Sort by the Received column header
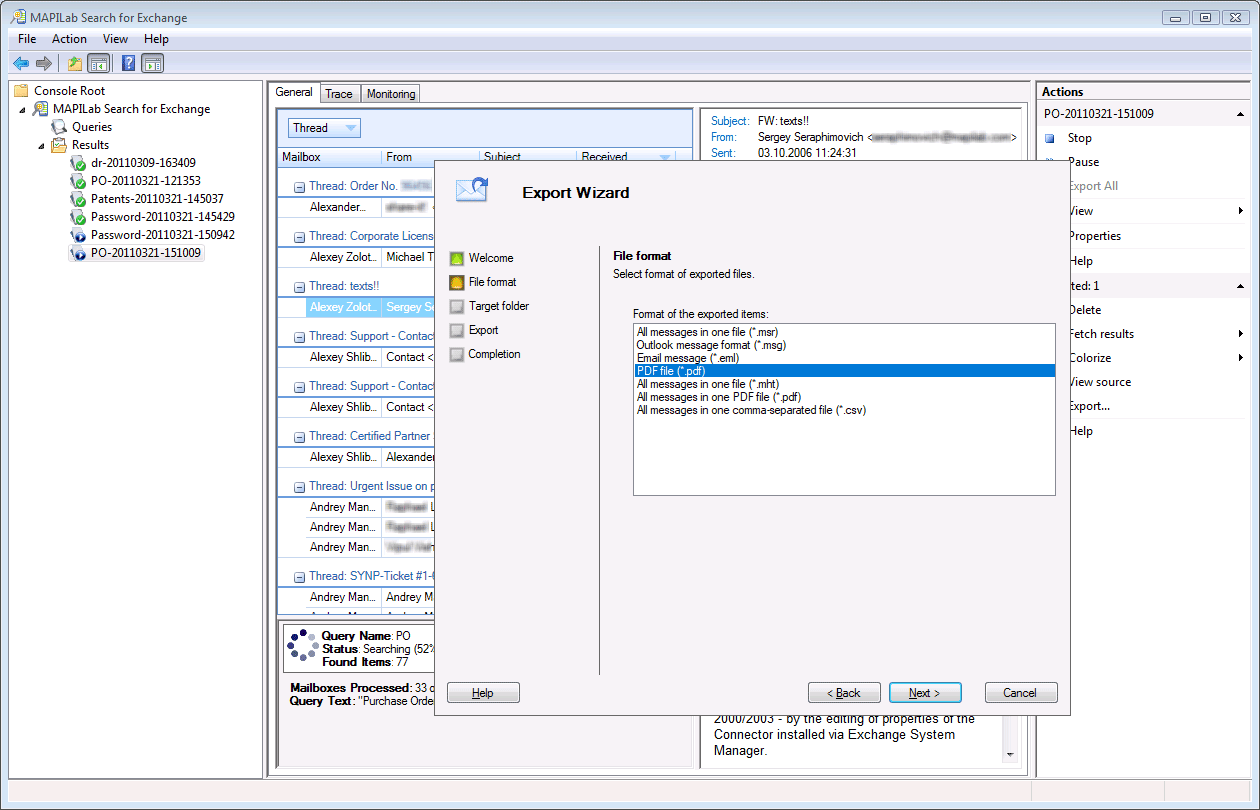Viewport: 1260px width, 810px height. click(x=626, y=157)
